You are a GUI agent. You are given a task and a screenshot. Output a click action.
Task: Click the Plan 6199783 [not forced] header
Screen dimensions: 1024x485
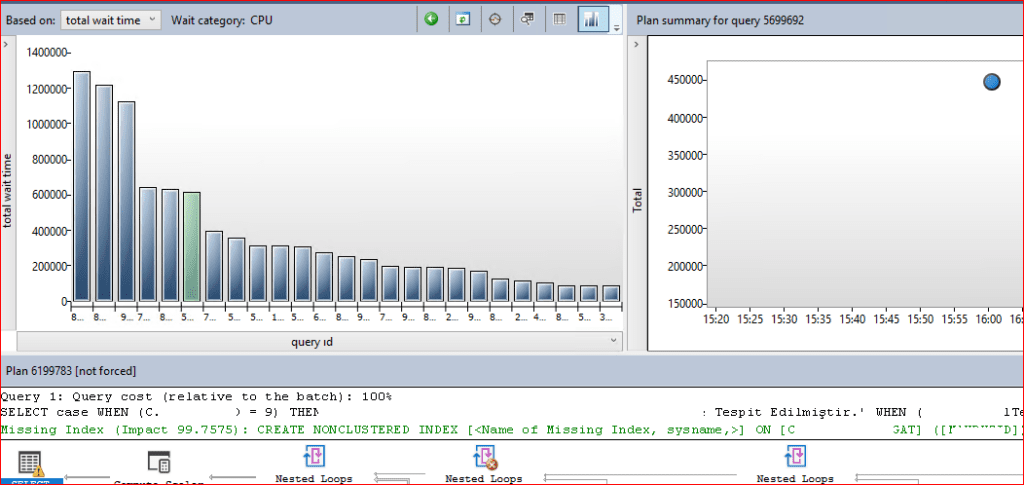tap(70, 370)
